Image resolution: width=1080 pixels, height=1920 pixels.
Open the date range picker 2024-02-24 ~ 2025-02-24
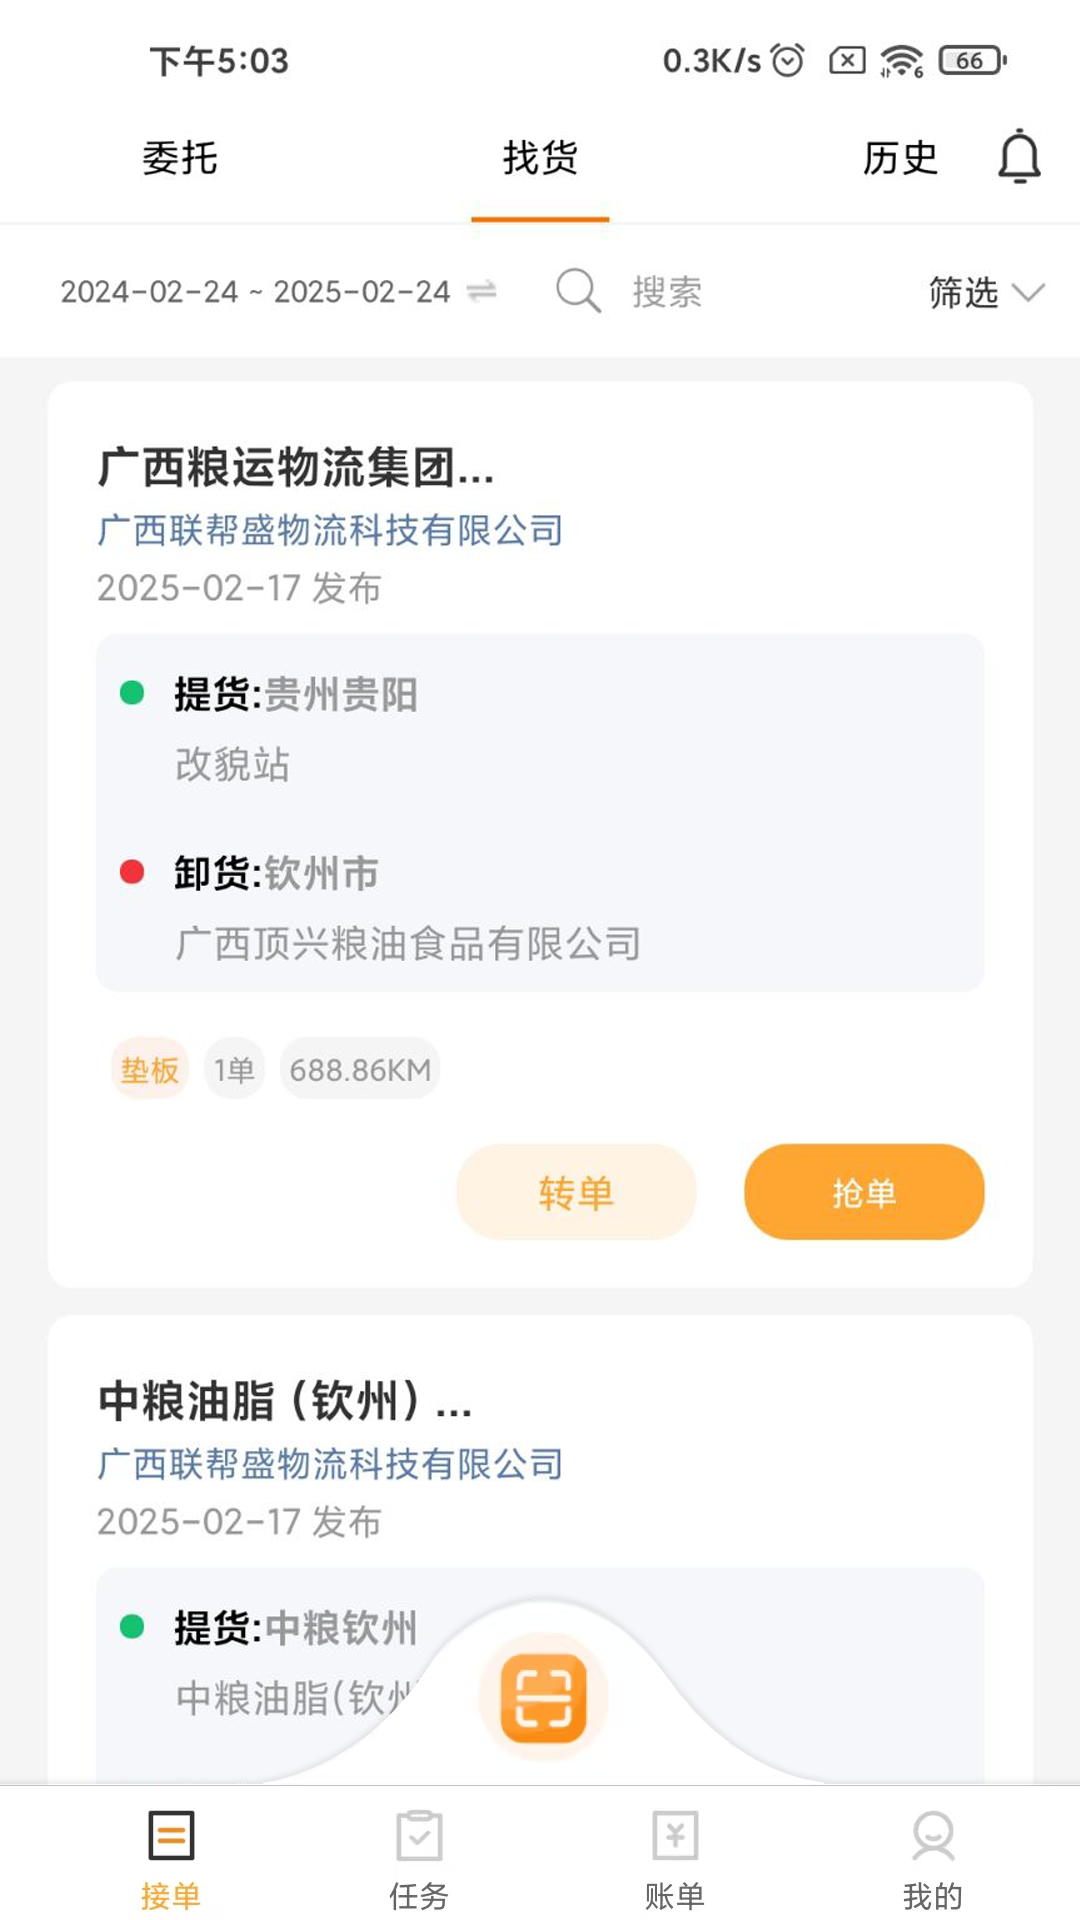coord(255,292)
